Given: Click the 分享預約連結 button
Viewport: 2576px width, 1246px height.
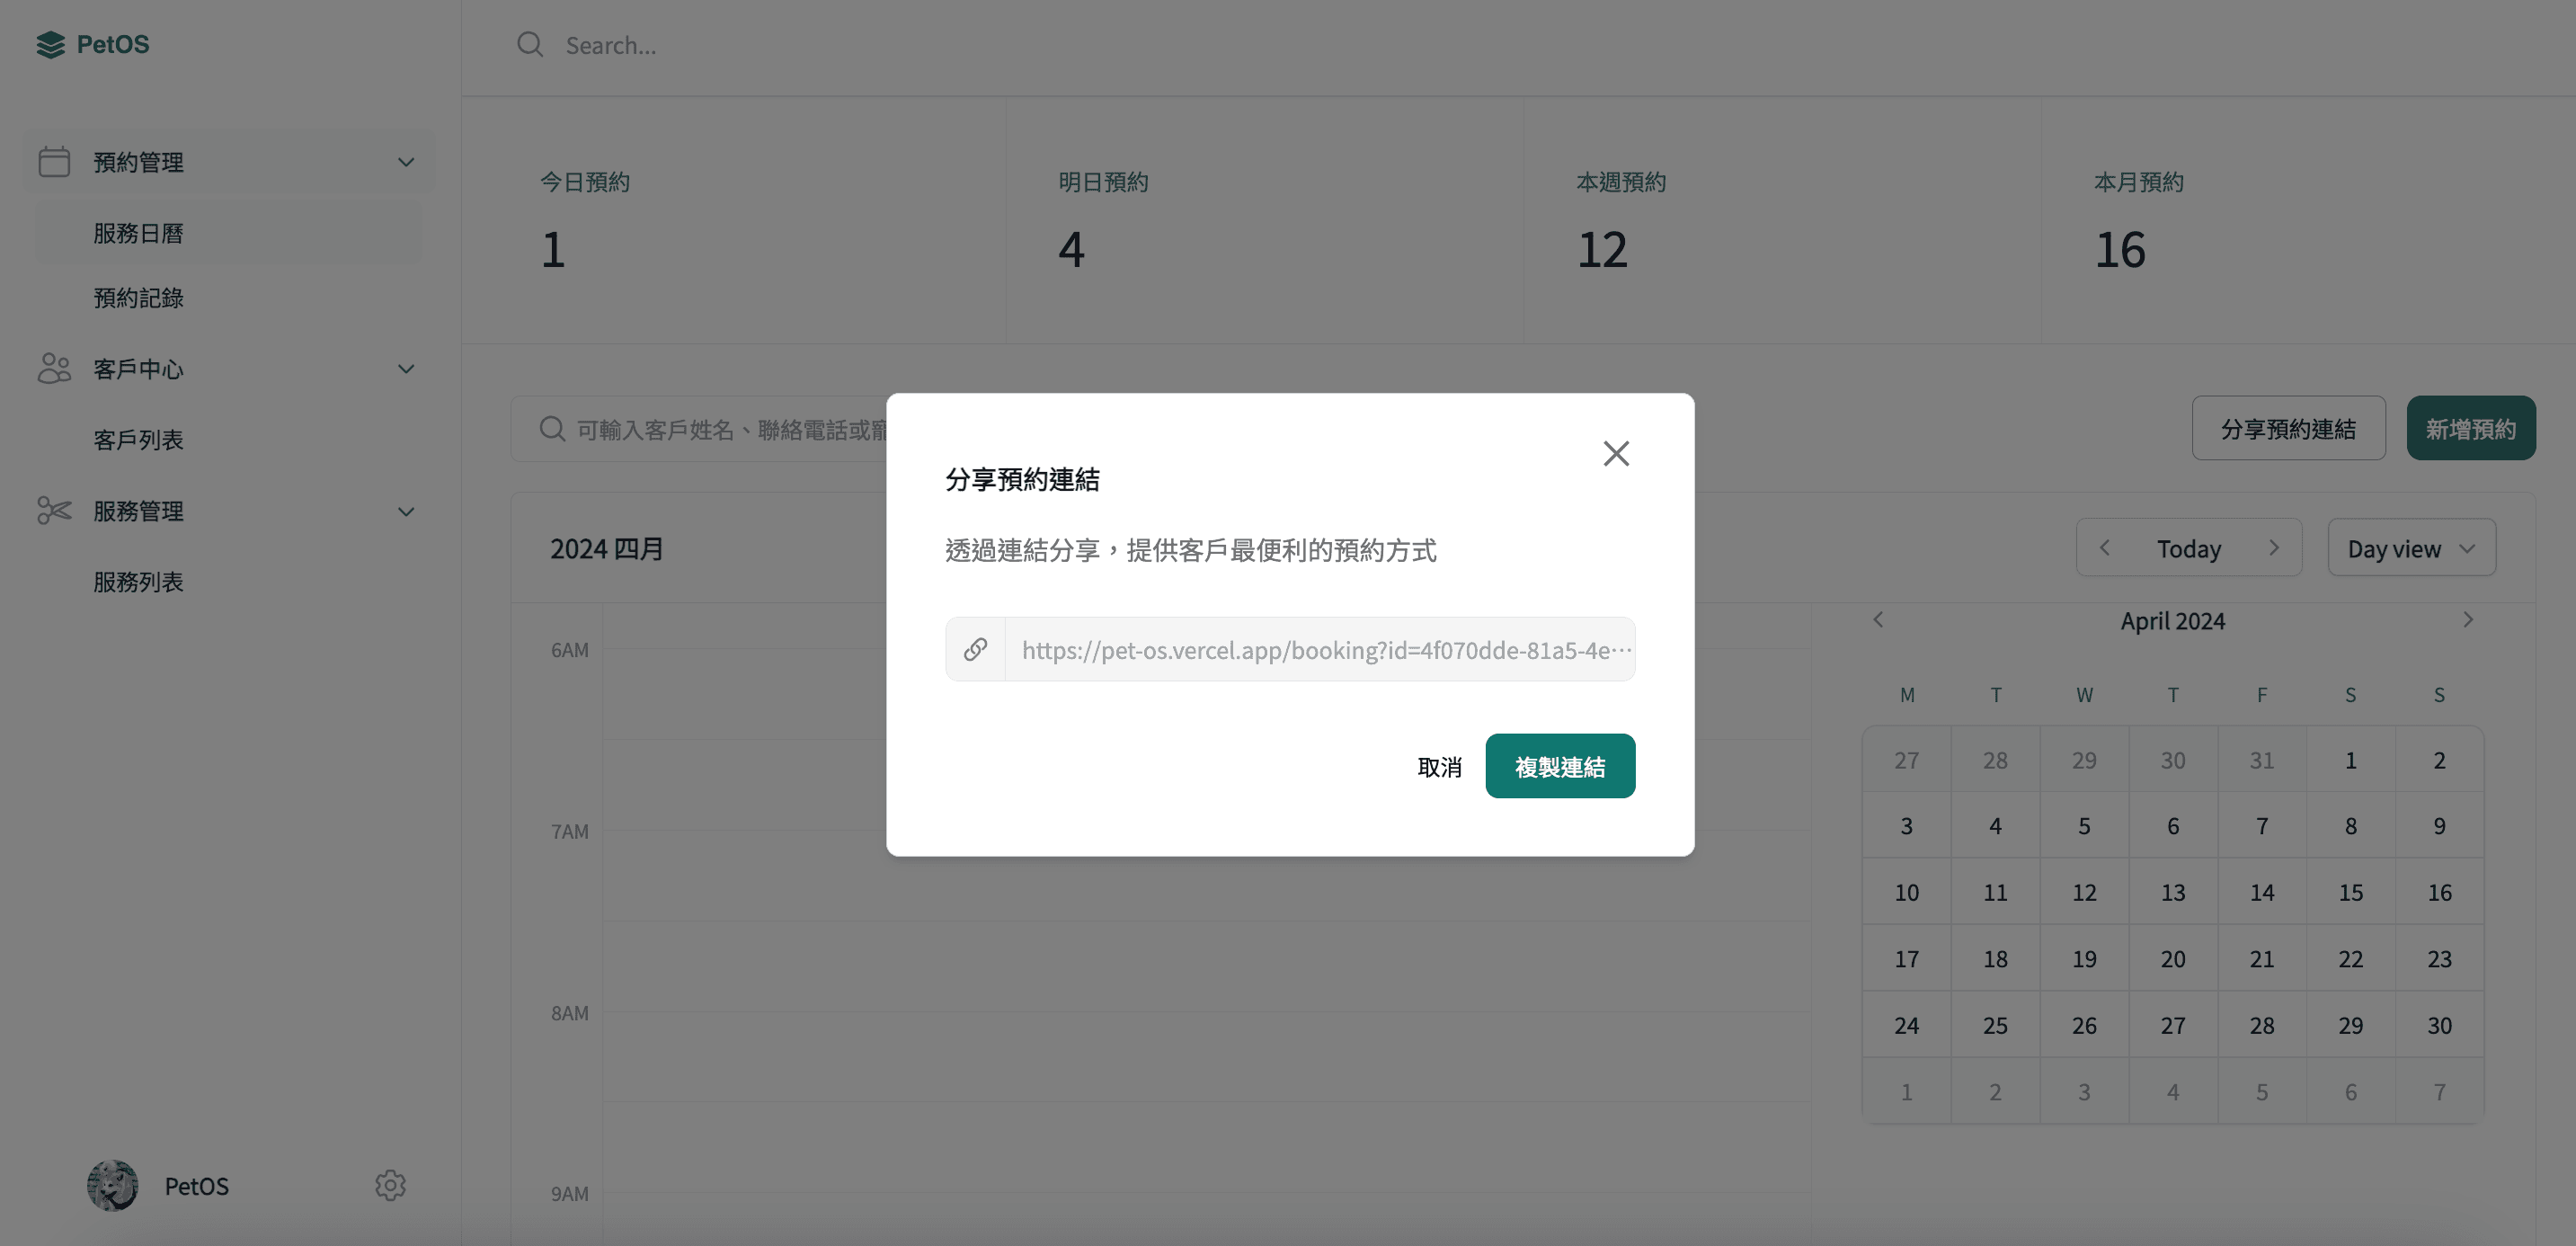Looking at the screenshot, I should (x=2288, y=429).
